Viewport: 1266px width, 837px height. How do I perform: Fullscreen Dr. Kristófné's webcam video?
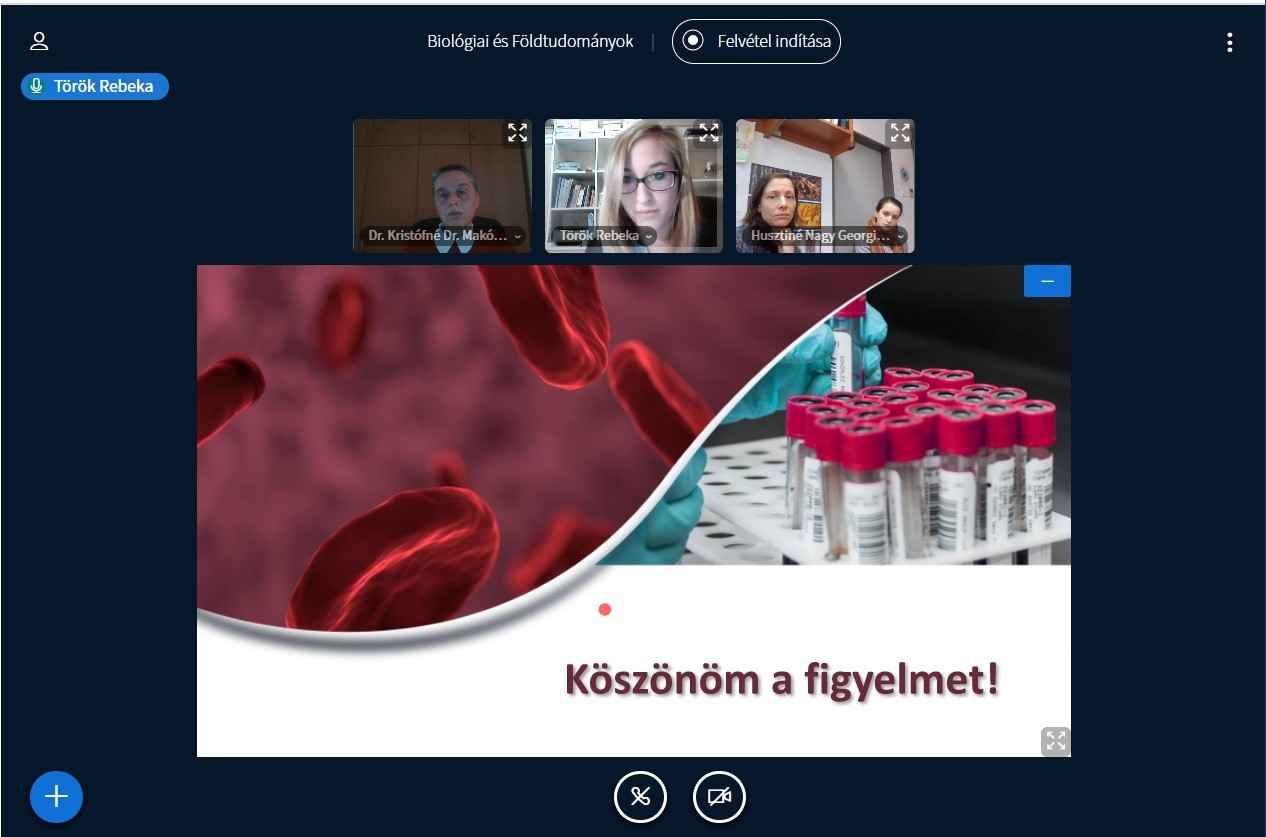tap(517, 133)
